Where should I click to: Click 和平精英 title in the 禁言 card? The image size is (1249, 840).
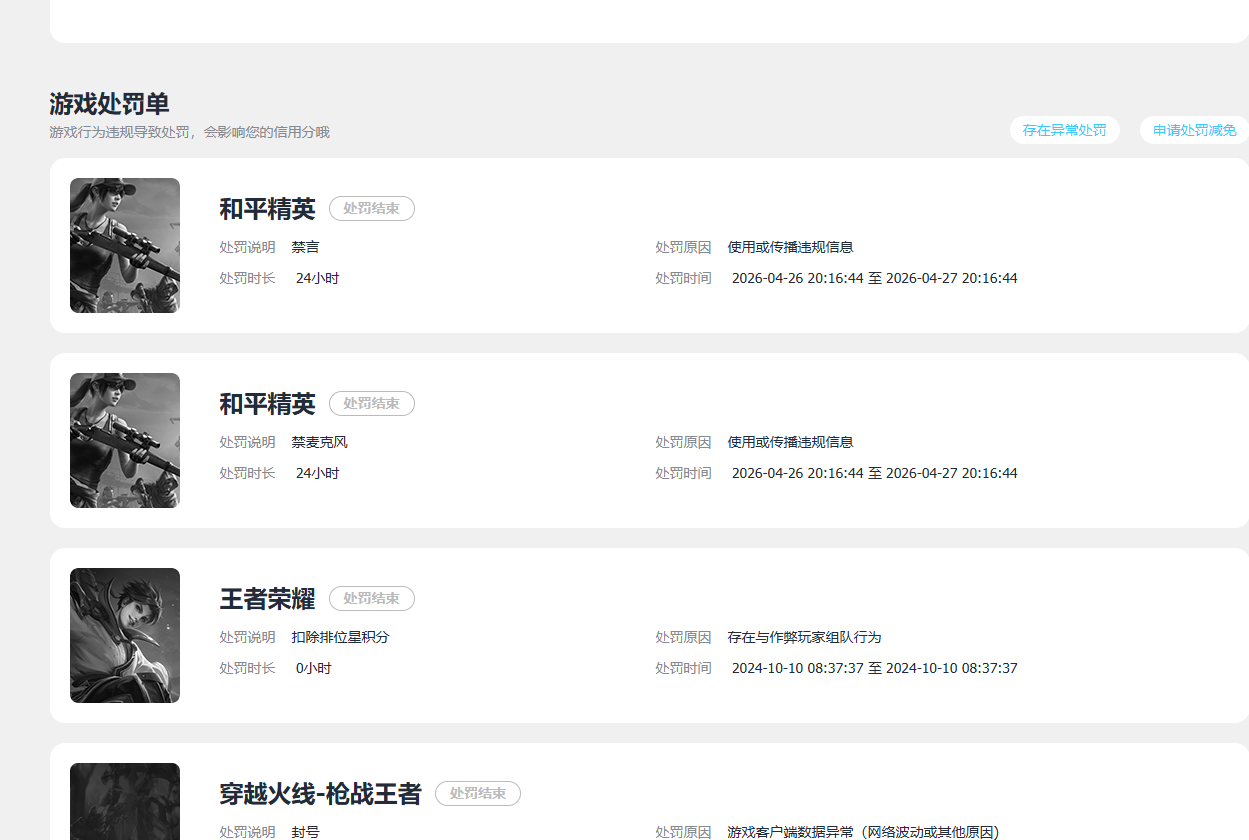tap(267, 209)
